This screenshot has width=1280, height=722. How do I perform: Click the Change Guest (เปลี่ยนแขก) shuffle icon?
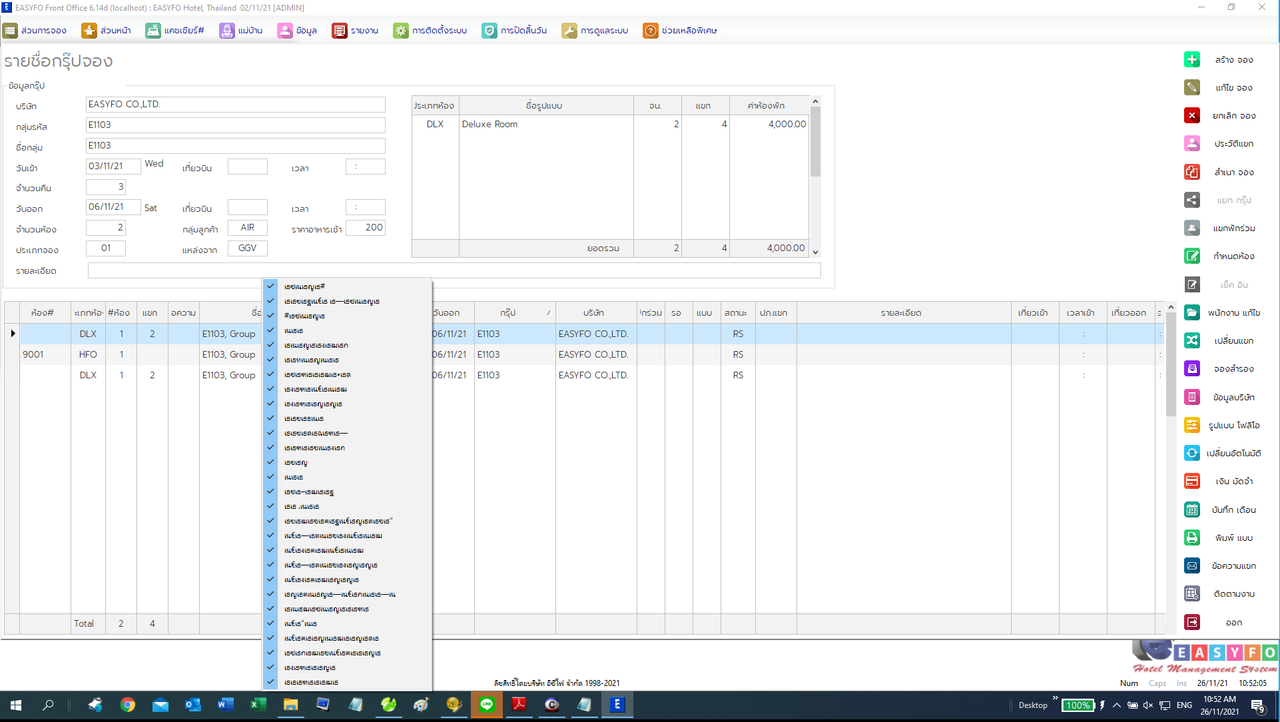1192,341
